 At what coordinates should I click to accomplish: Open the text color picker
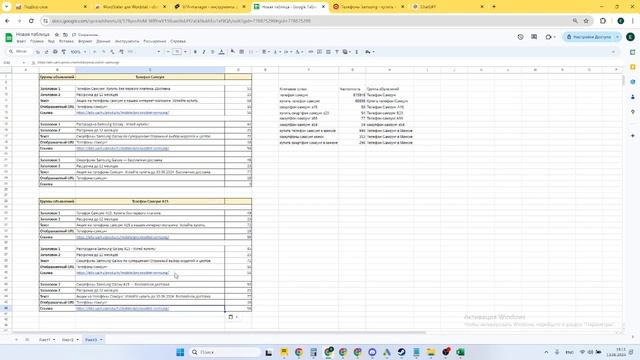222,52
